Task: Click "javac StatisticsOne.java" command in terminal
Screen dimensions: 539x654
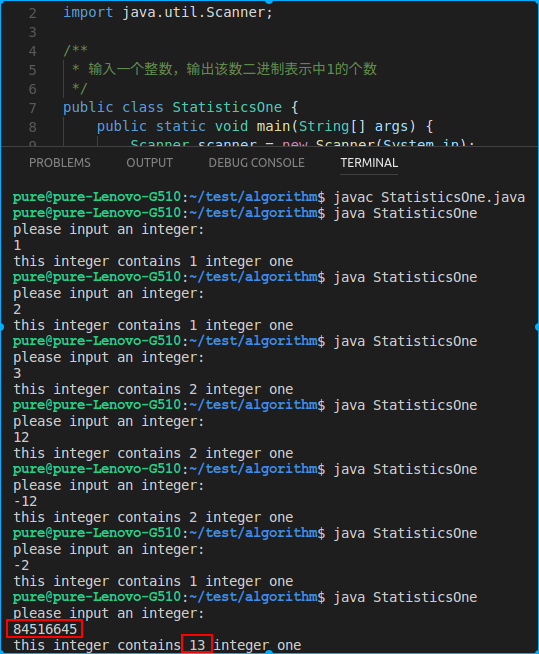Action: (429, 197)
